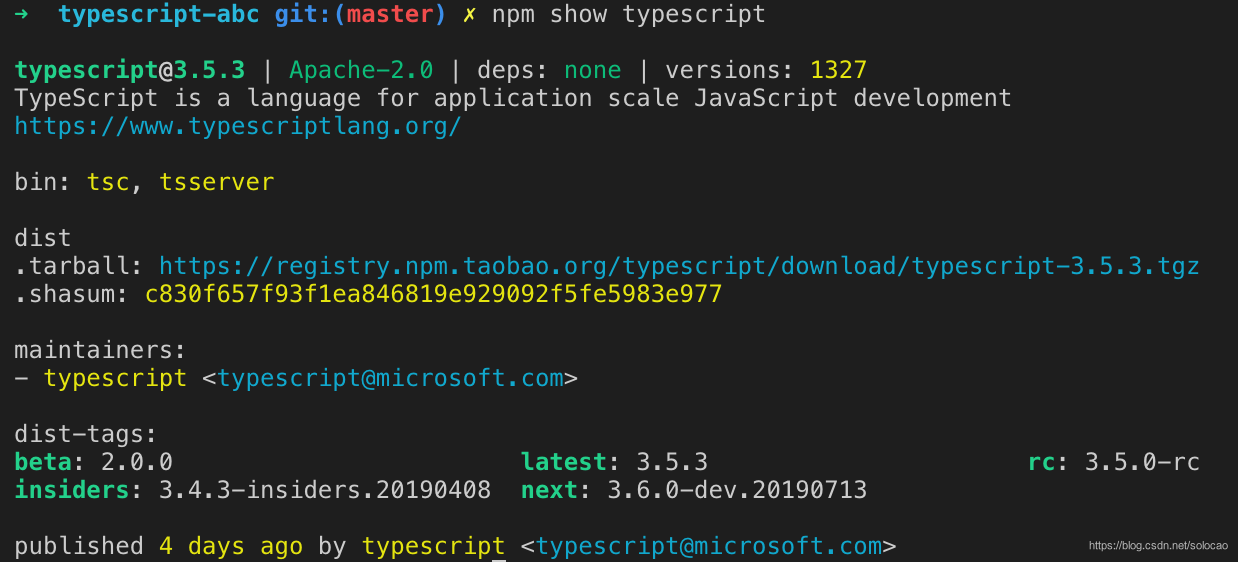Screen dimensions: 1238x562
Task: Click the 'tsserver' binary name
Action: pyautogui.click(x=216, y=183)
